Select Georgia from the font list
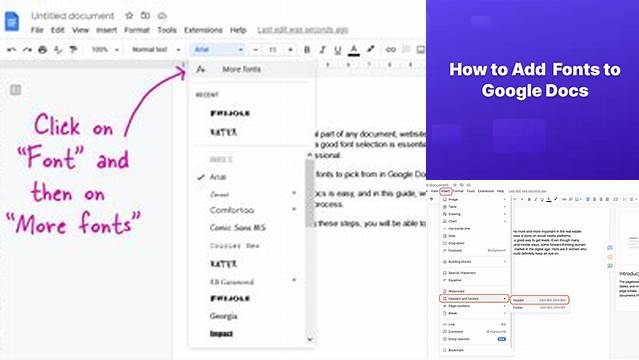Viewport: 639px width, 360px height. click(x=223, y=316)
